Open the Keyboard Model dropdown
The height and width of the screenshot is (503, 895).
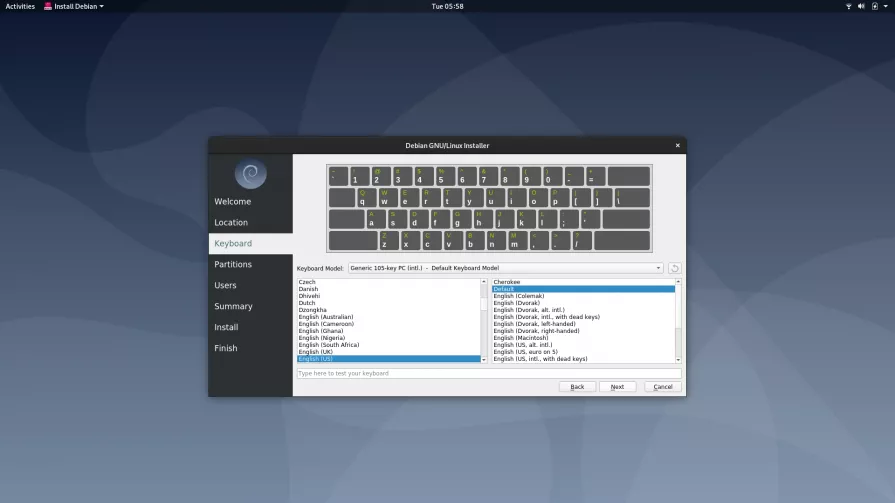click(505, 268)
